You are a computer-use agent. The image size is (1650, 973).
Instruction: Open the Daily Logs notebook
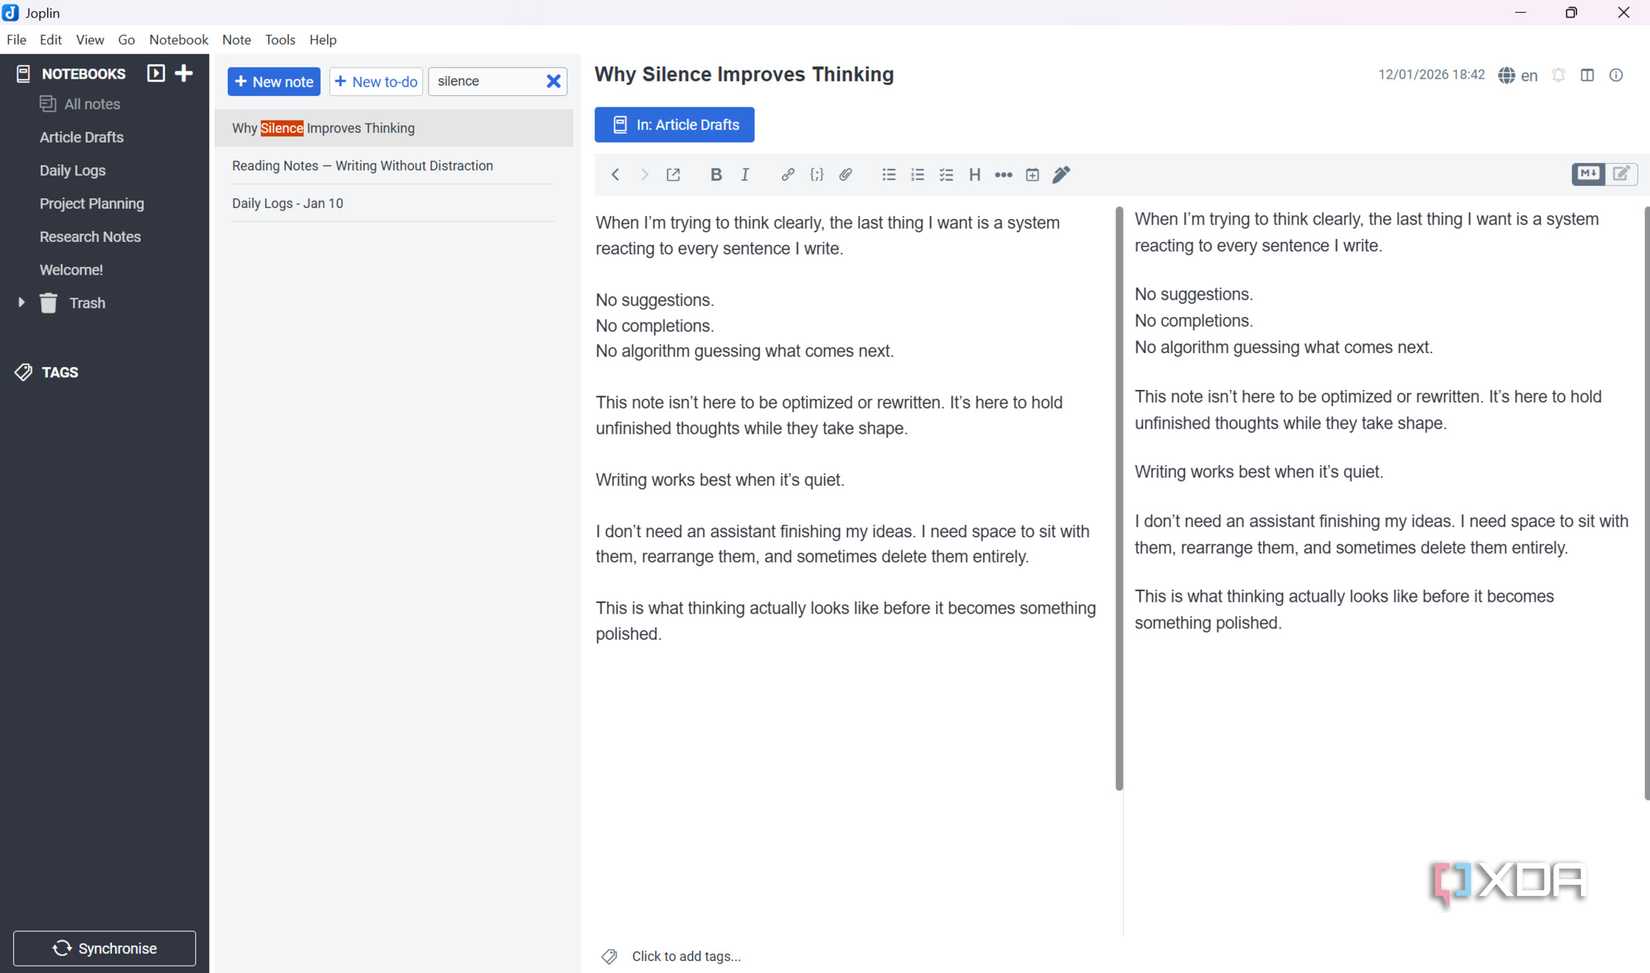(x=73, y=170)
